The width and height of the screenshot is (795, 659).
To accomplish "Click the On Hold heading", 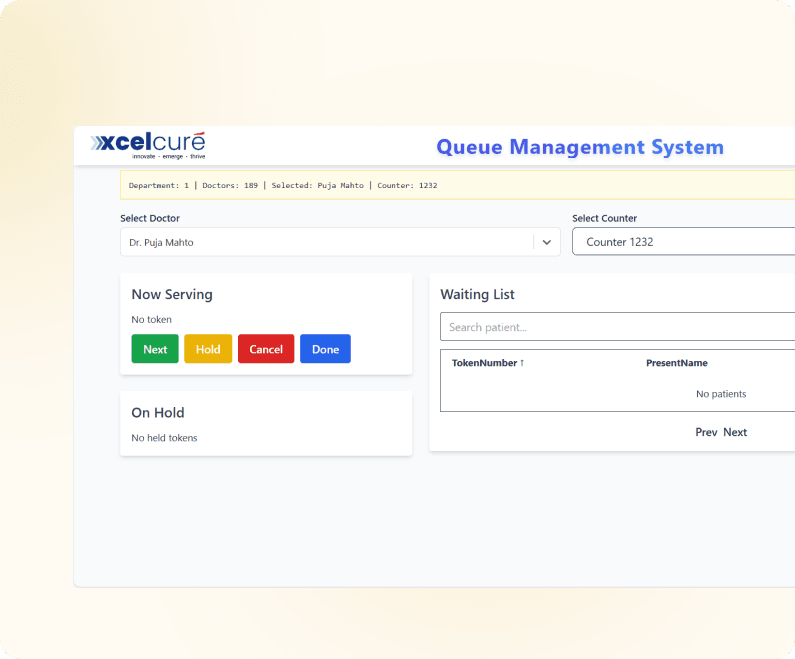I will [x=158, y=413].
